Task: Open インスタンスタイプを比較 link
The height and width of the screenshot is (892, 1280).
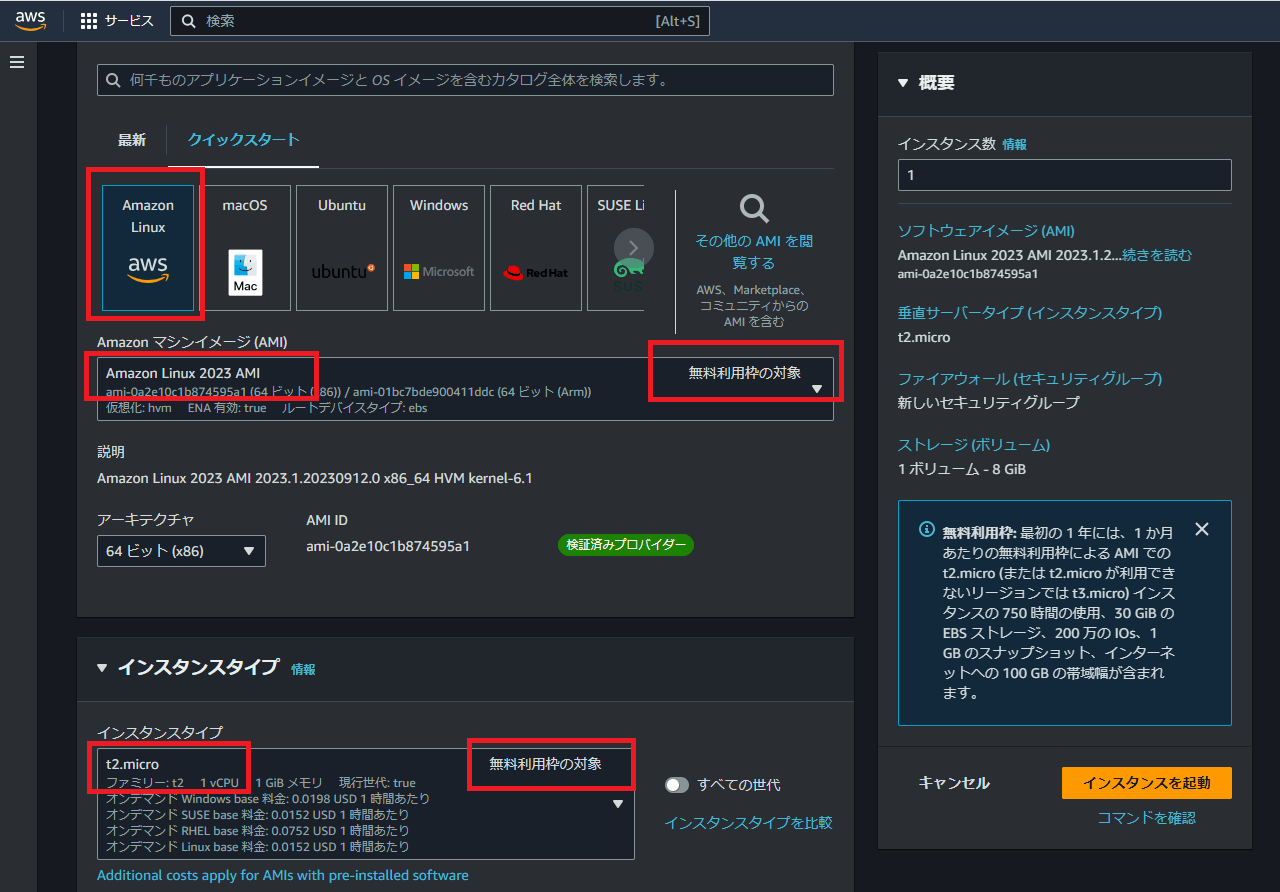Action: click(x=748, y=823)
